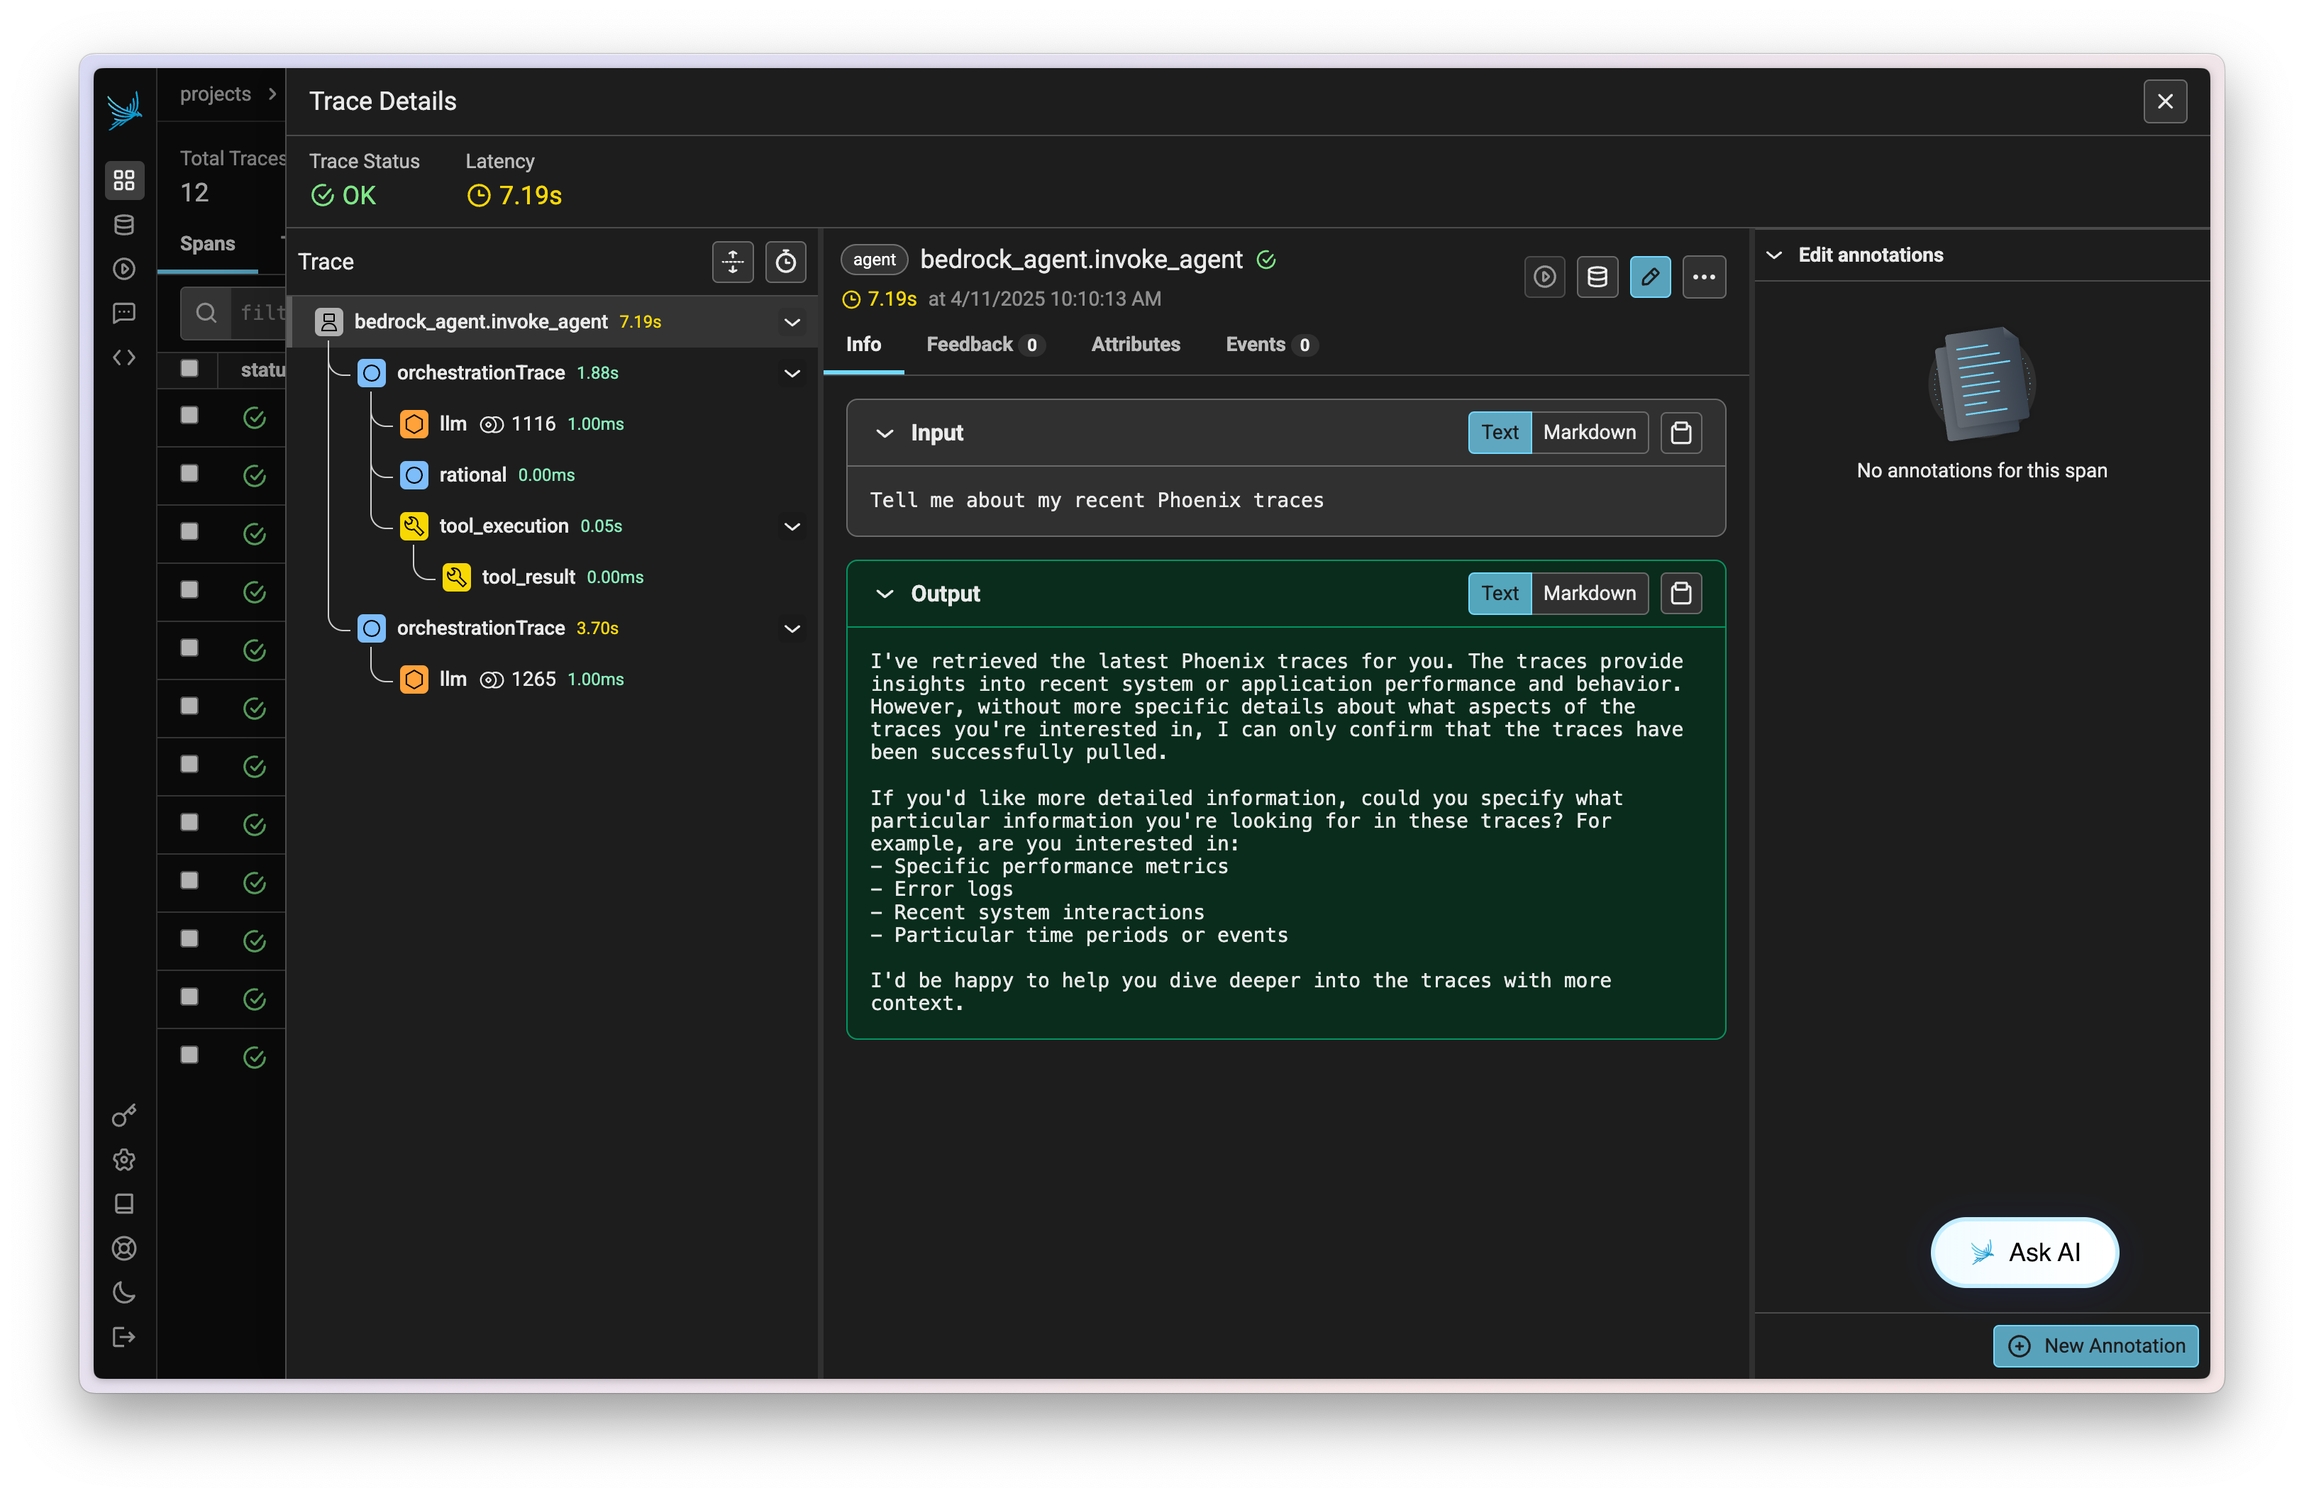The image size is (2304, 1498).
Task: Copy Input text with clipboard icon
Action: pos(1681,433)
